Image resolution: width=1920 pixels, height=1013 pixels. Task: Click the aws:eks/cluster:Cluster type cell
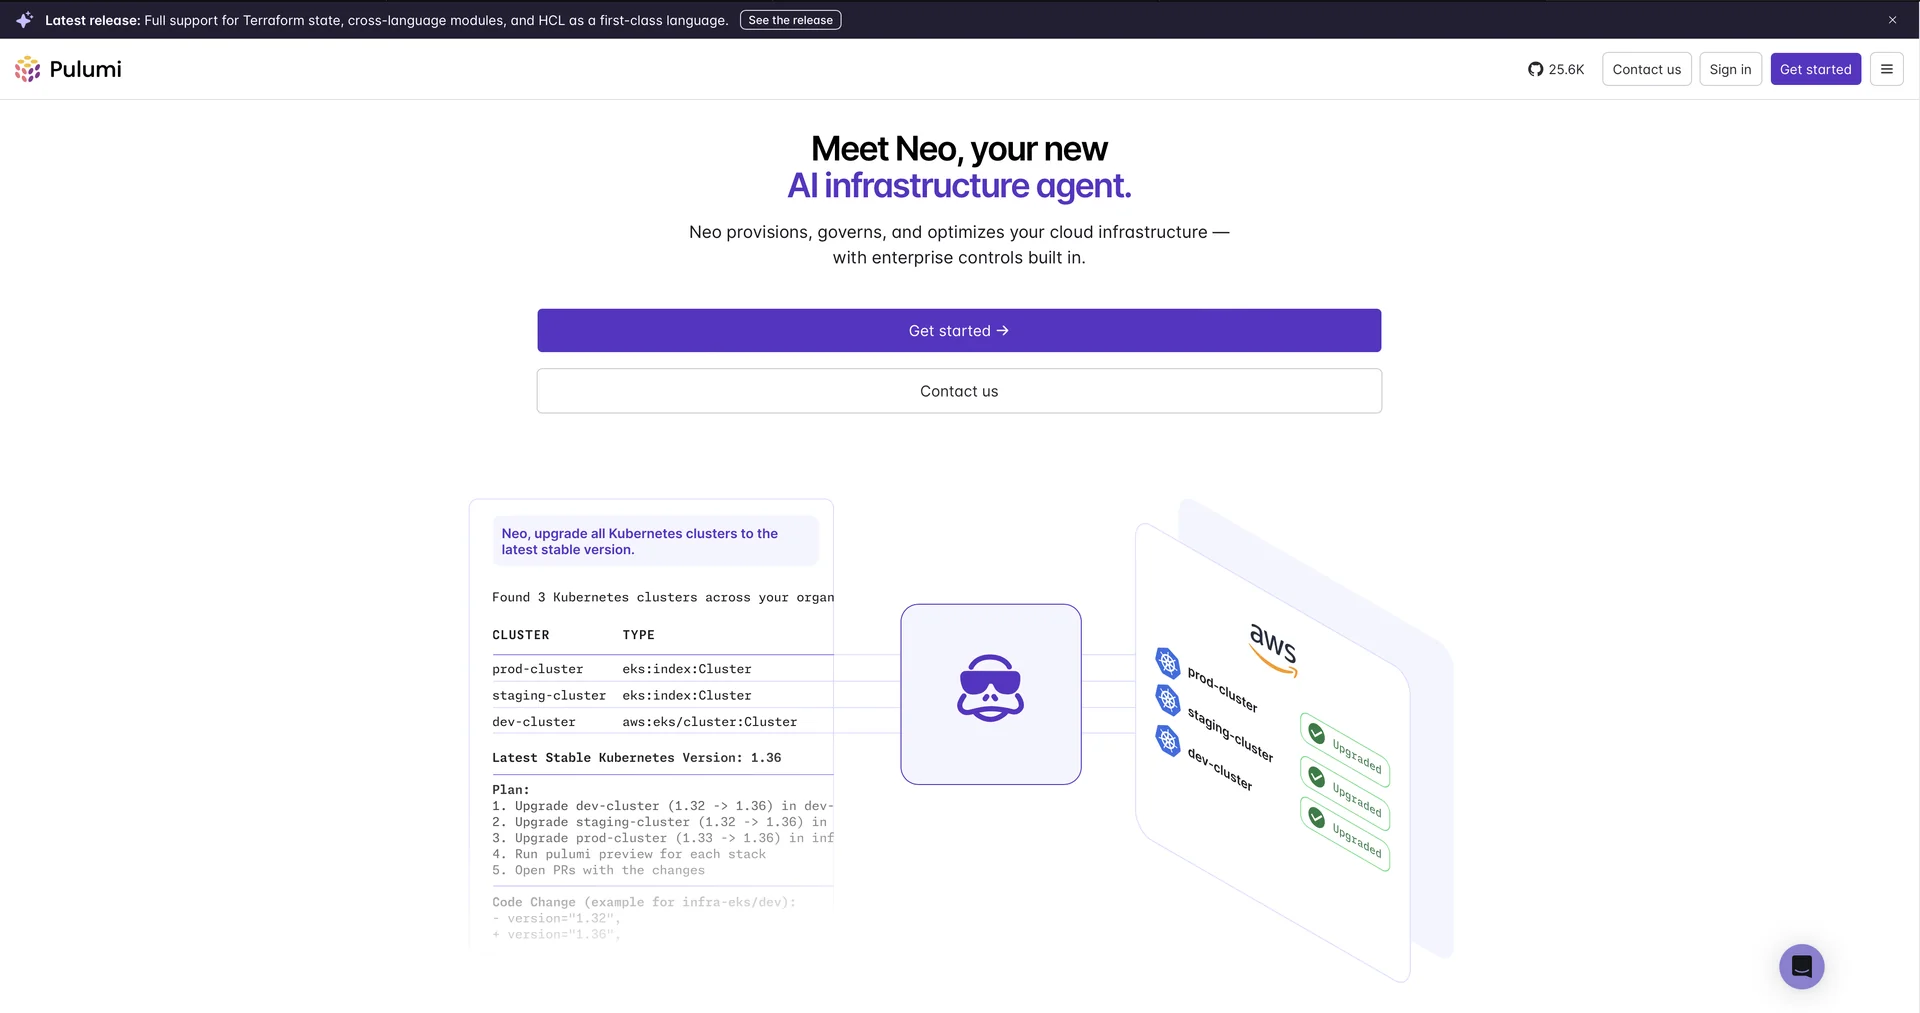[x=710, y=722]
